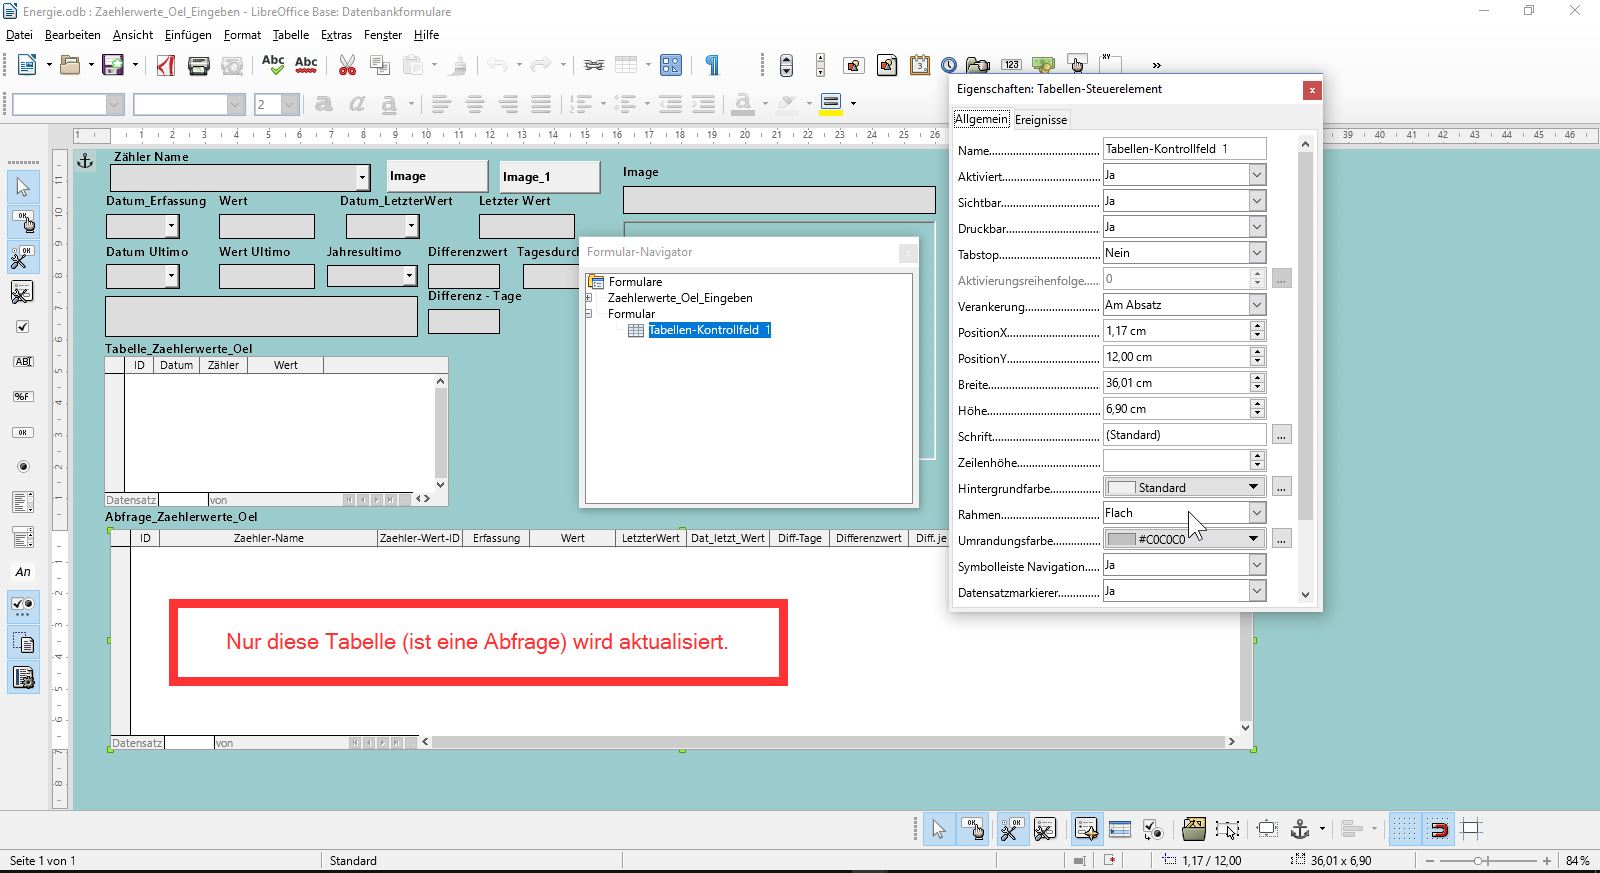Collapse the Formular tree node
This screenshot has width=1600, height=873.
point(589,314)
